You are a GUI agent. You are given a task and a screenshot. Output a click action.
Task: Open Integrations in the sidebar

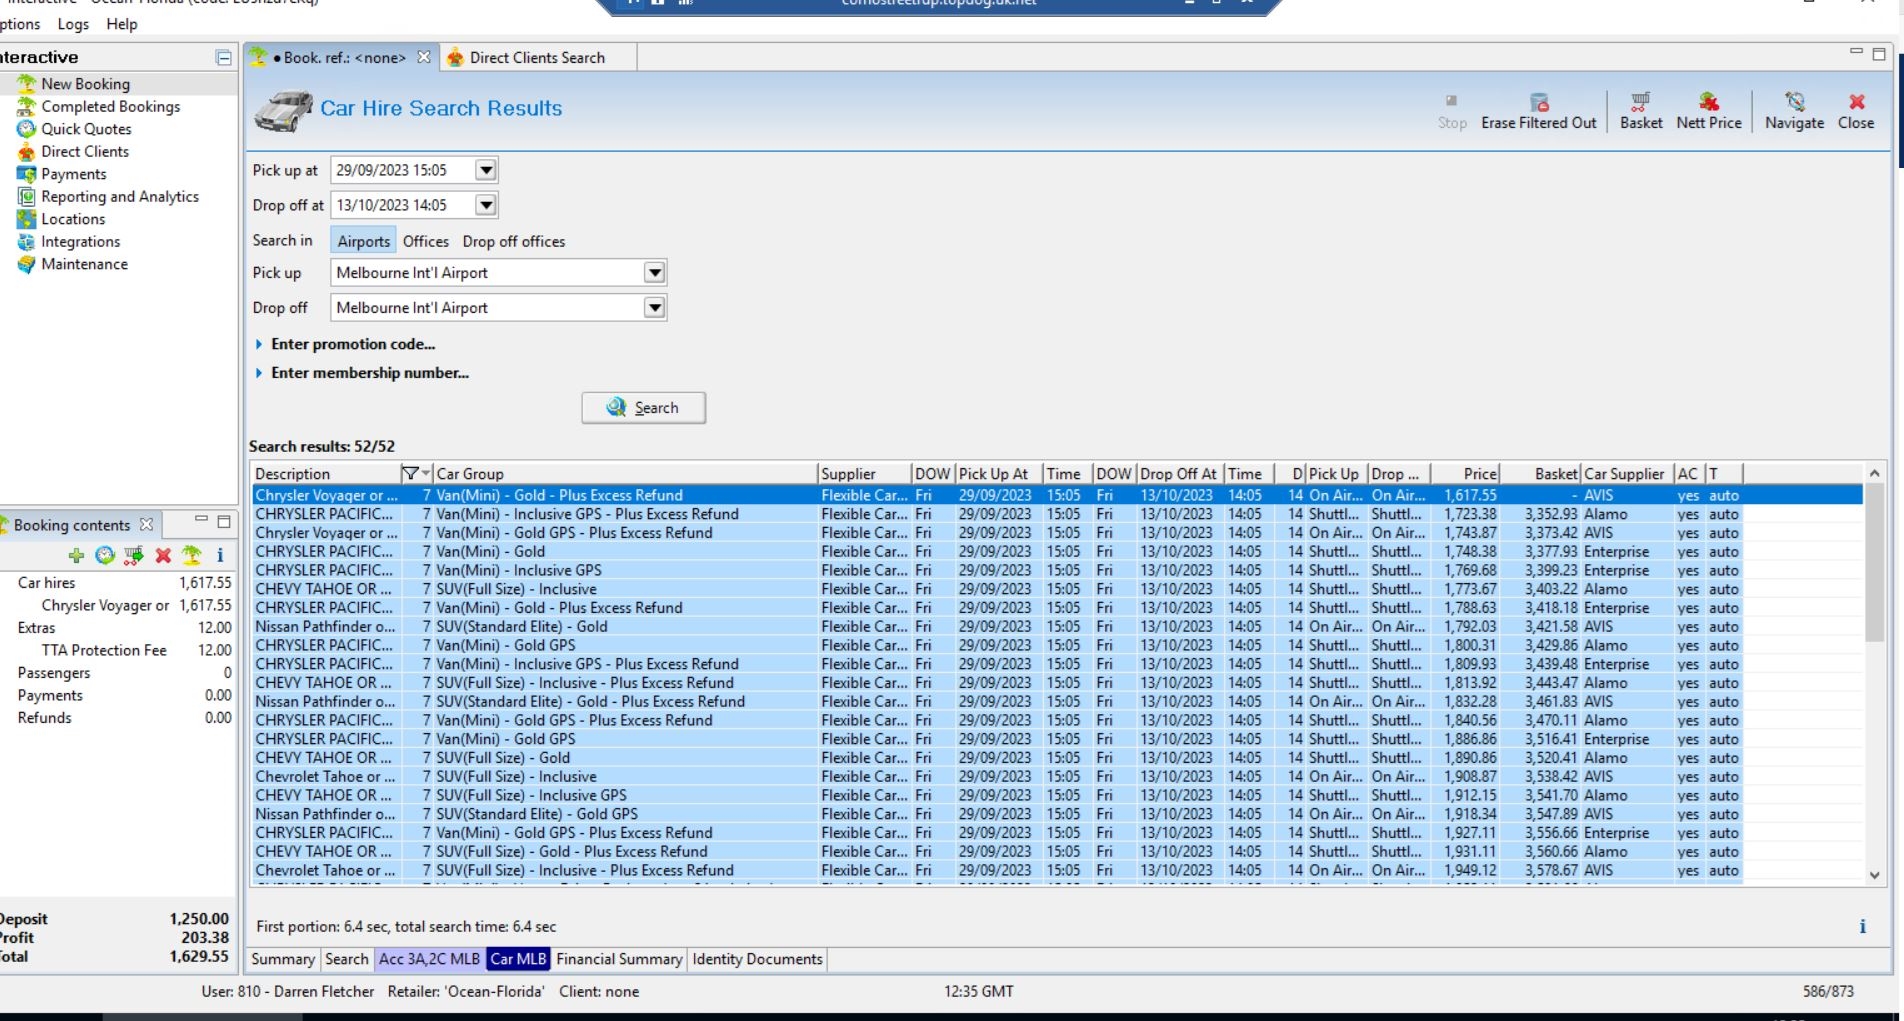[x=80, y=241]
